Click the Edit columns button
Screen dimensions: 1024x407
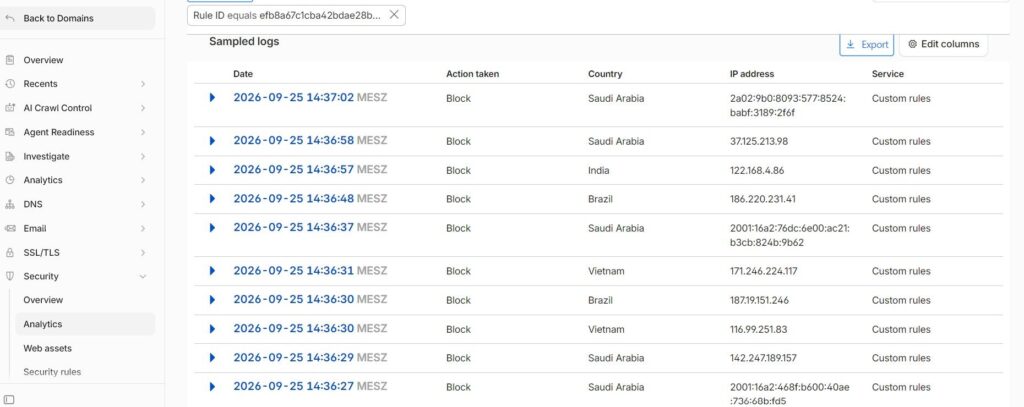click(944, 44)
